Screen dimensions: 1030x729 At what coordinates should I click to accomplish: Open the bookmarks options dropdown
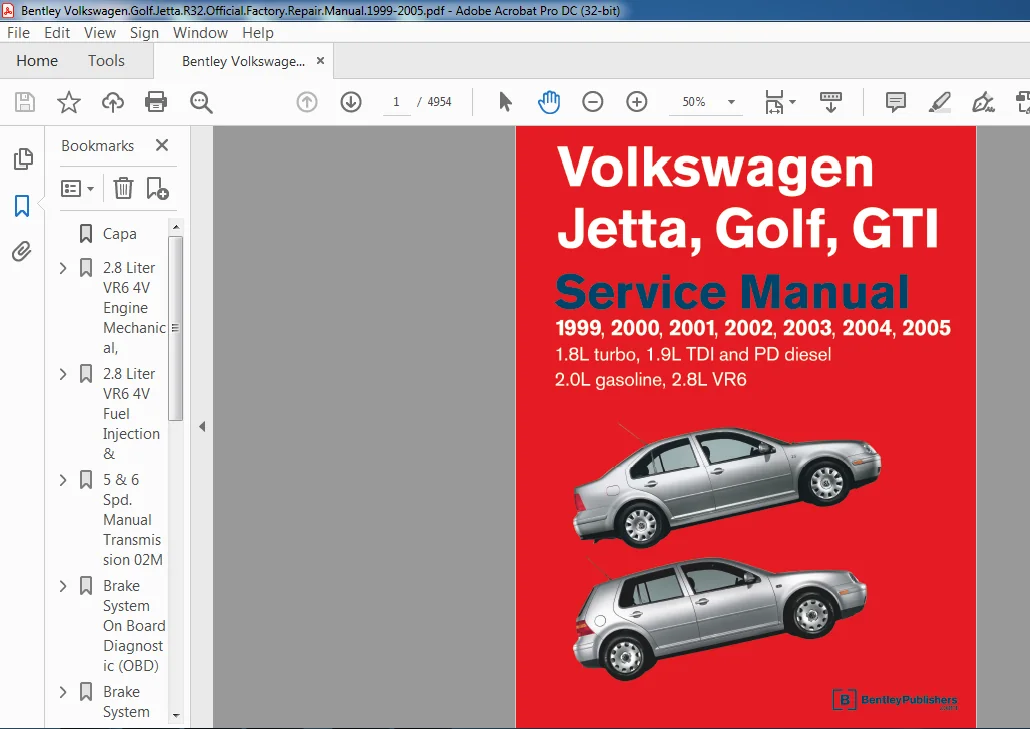77,188
